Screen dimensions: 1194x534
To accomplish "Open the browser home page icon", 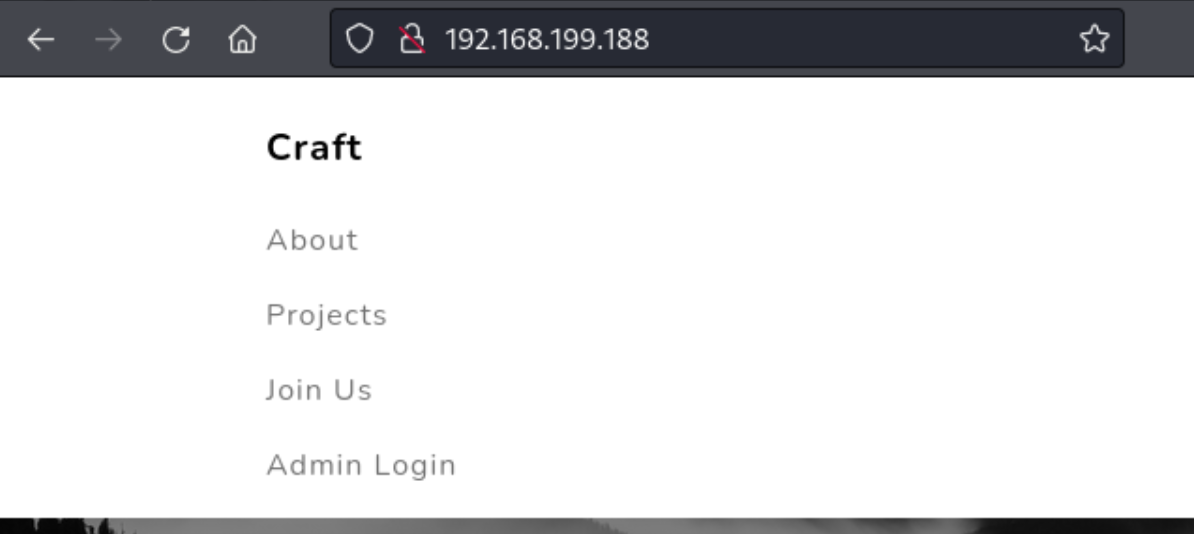I will 243,39.
